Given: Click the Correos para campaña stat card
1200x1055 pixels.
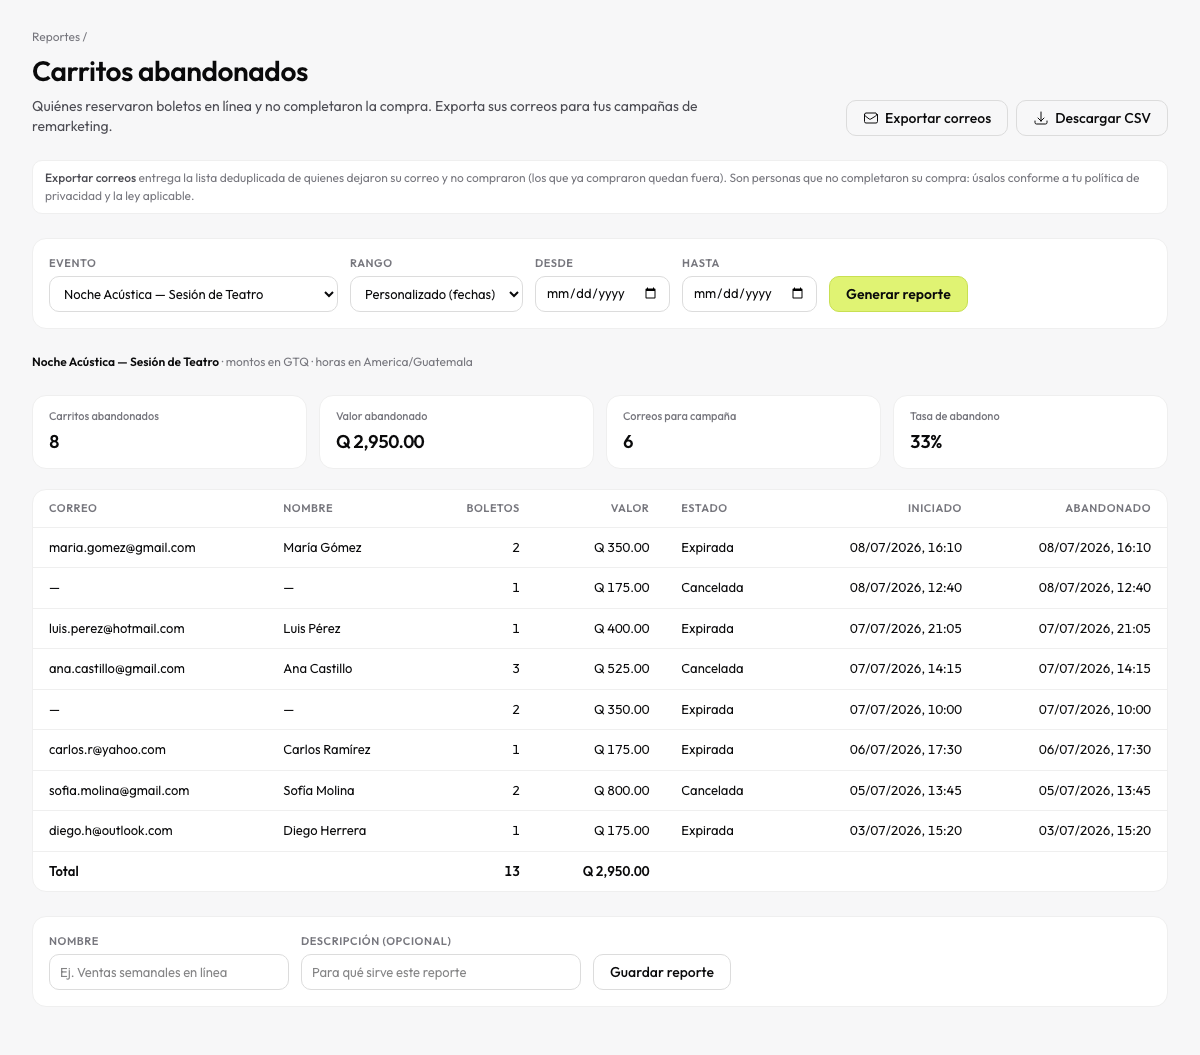Looking at the screenshot, I should coord(743,432).
